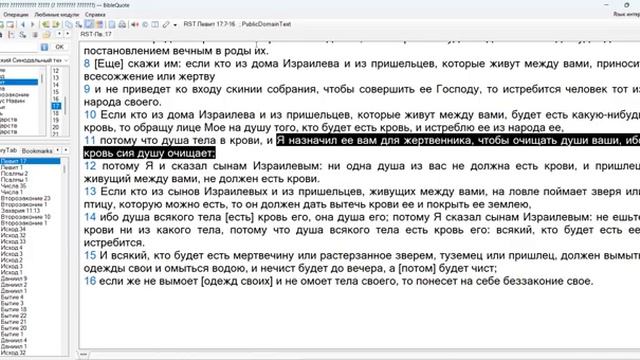Viewport: 640px width, 360px height.
Task: Open previous chapter with green book icon
Action: (x=45, y=24)
